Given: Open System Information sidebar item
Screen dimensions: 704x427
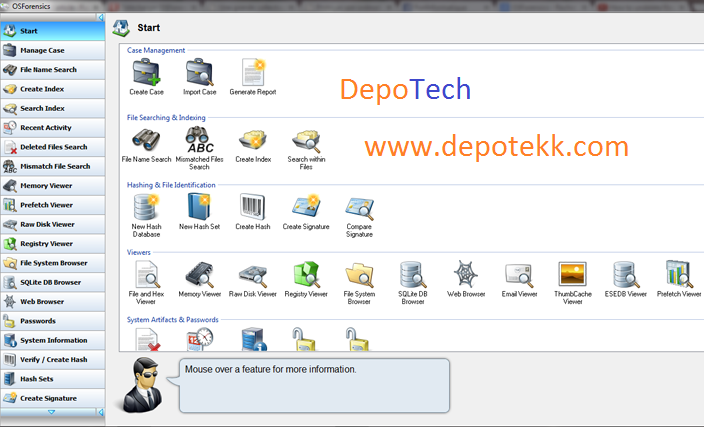Looking at the screenshot, I should pos(53,340).
